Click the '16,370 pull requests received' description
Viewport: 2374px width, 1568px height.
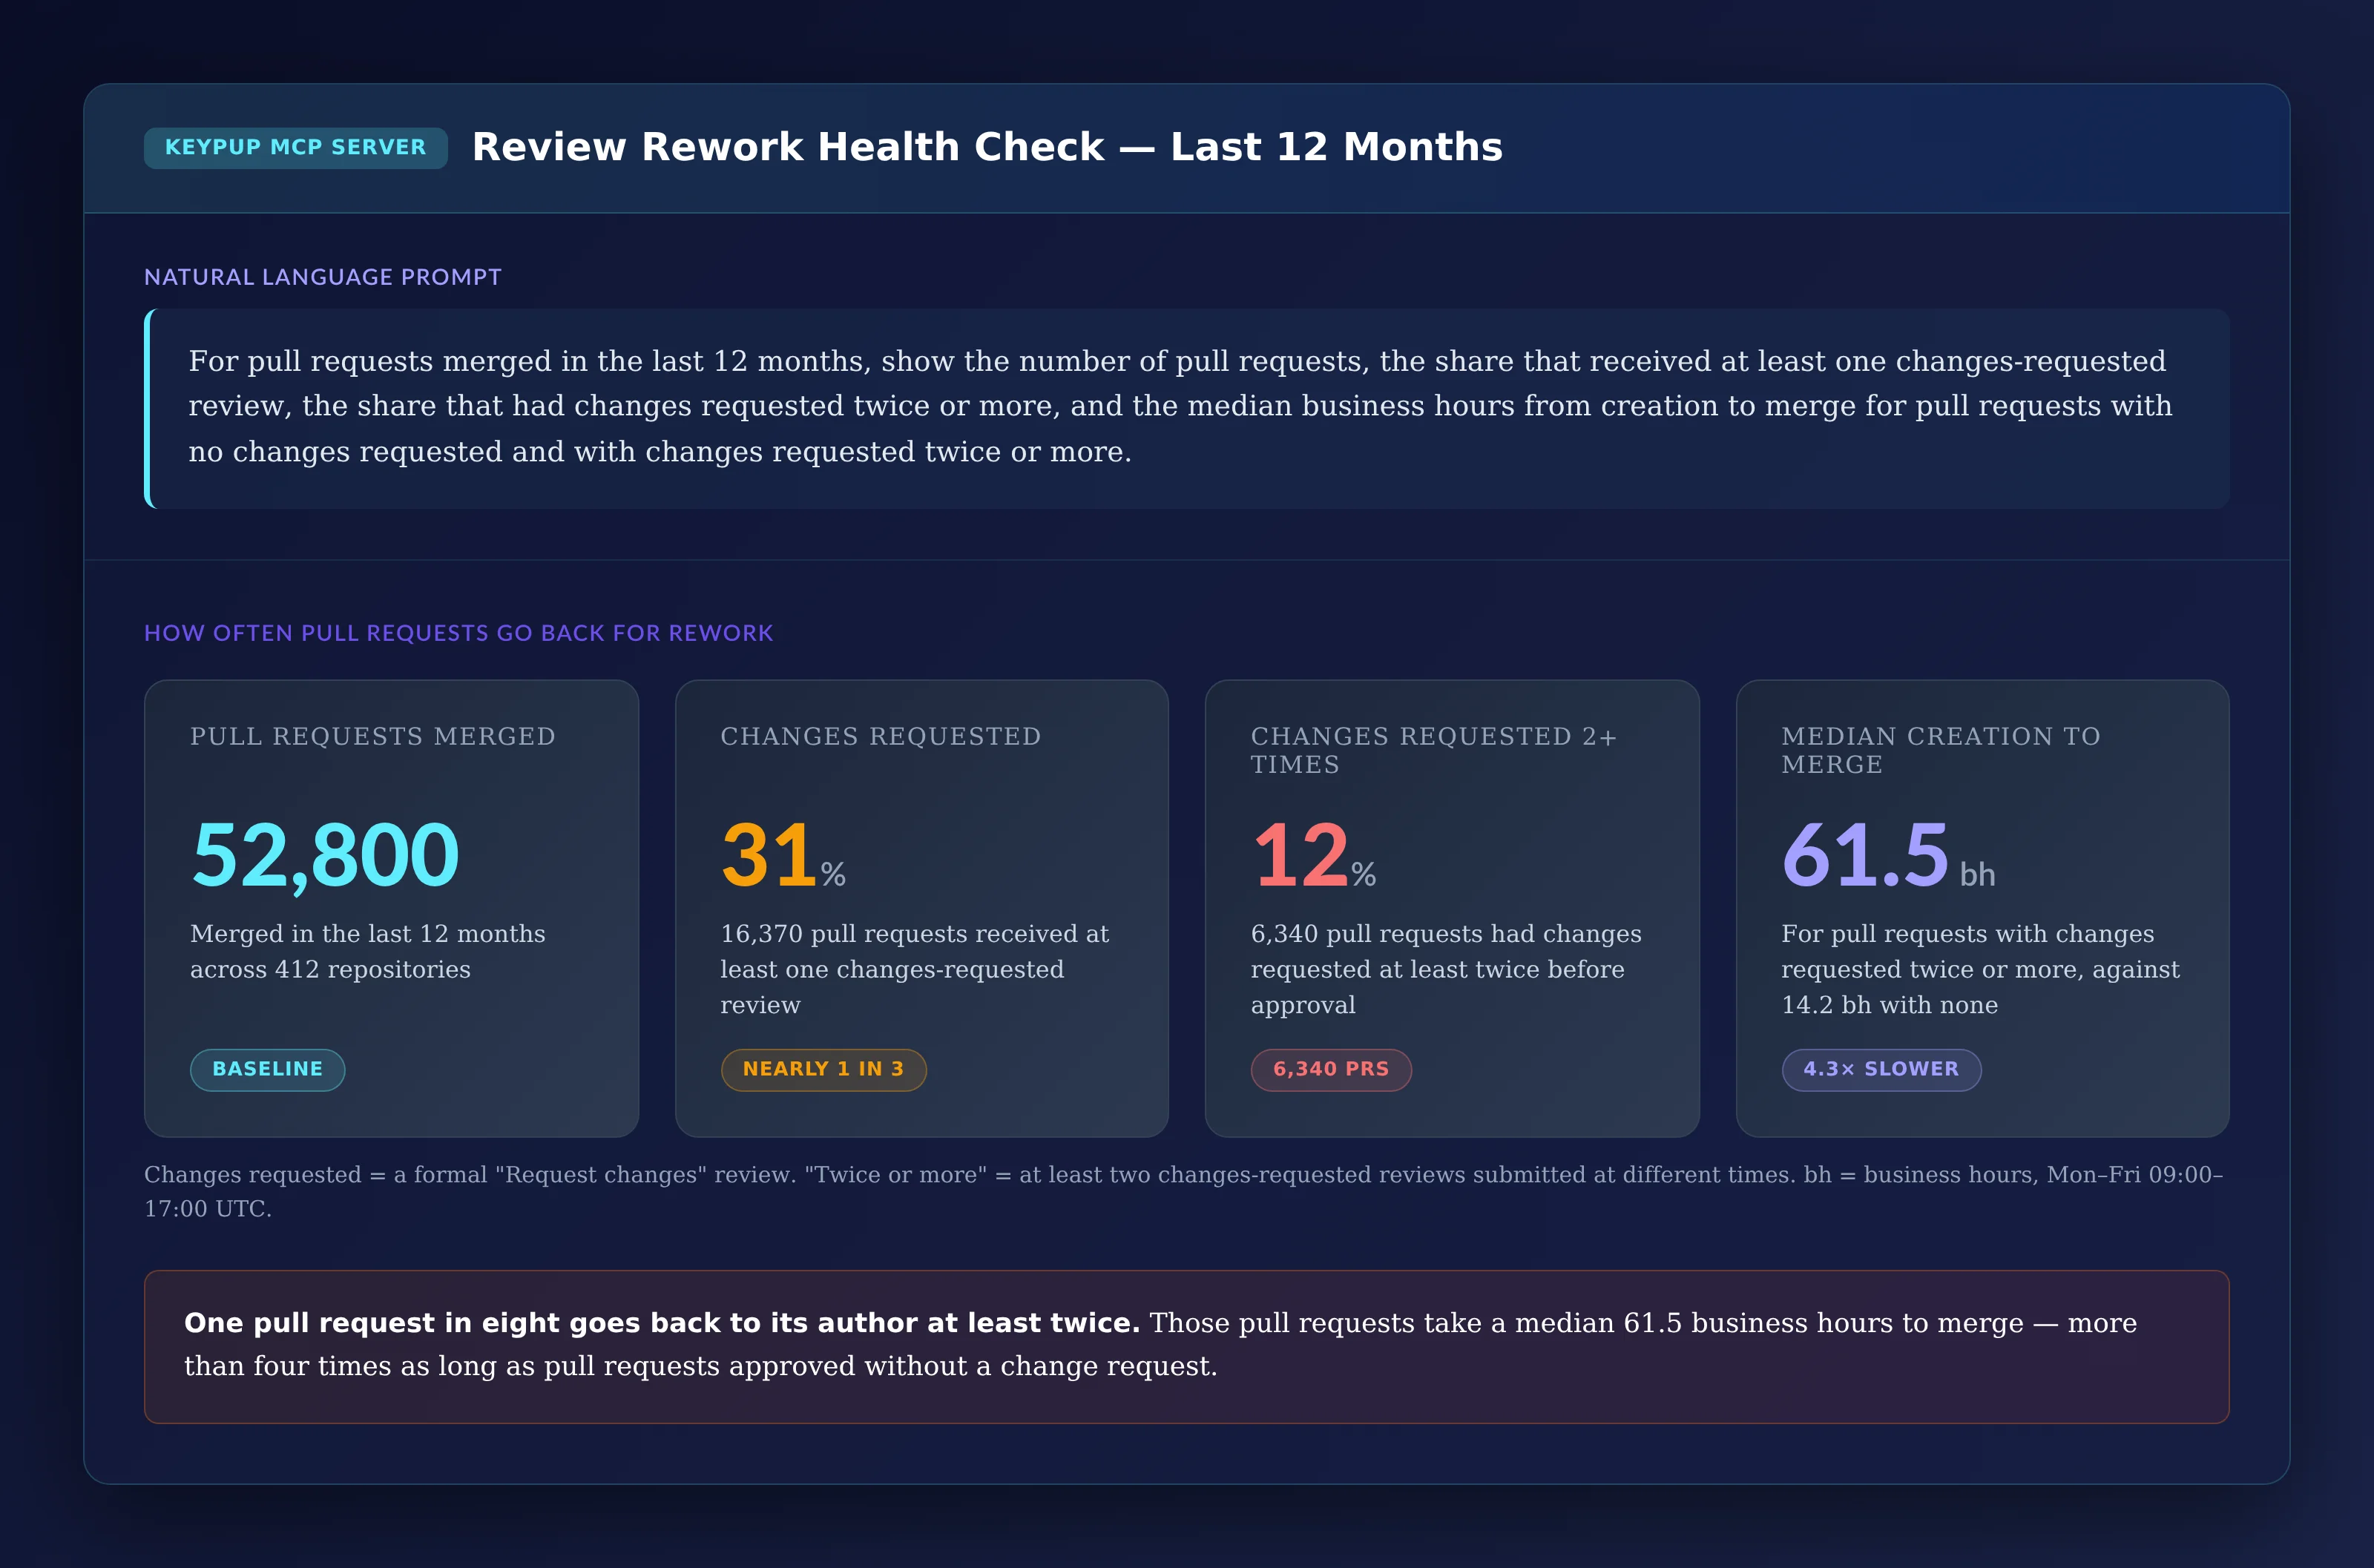pyautogui.click(x=915, y=969)
